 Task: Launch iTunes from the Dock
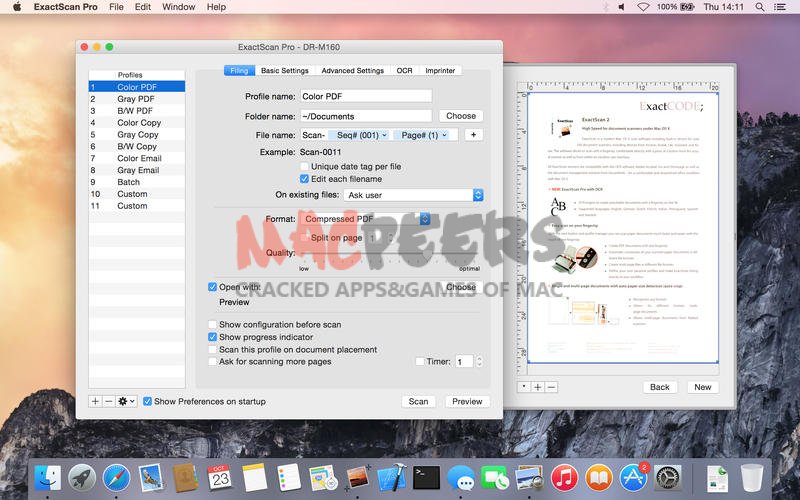[x=564, y=478]
